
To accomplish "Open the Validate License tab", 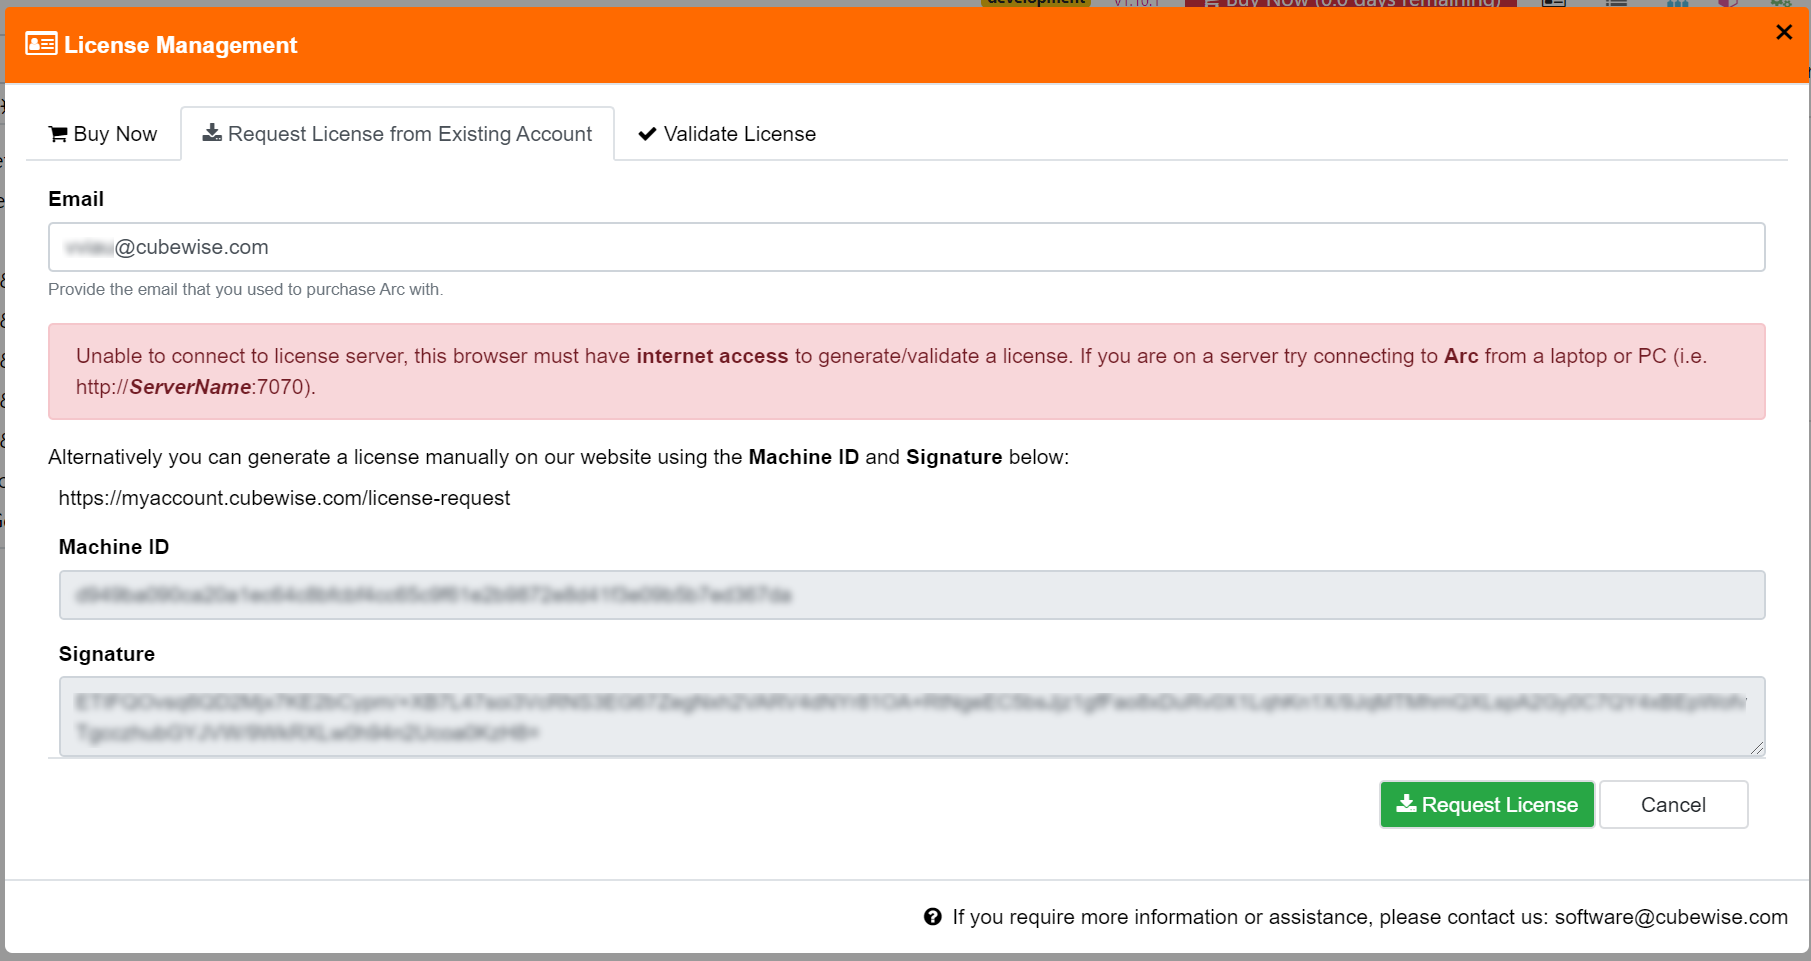I will pos(727,134).
